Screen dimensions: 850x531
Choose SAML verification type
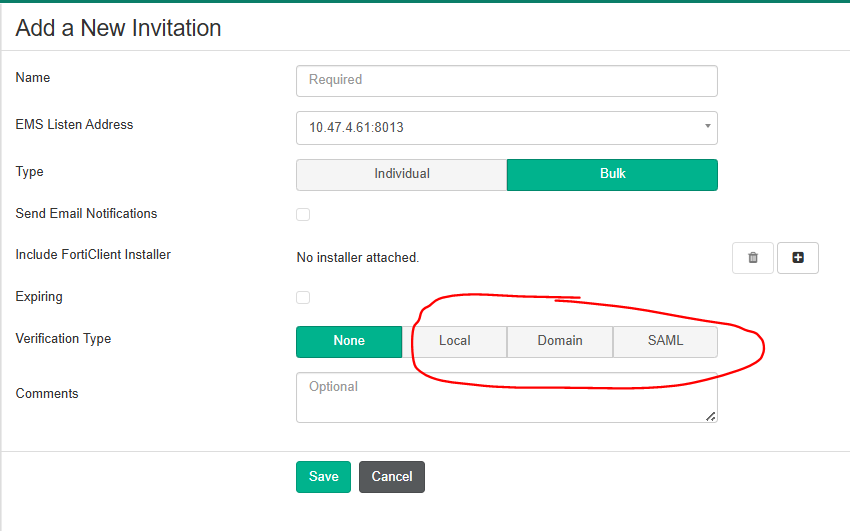(x=665, y=341)
